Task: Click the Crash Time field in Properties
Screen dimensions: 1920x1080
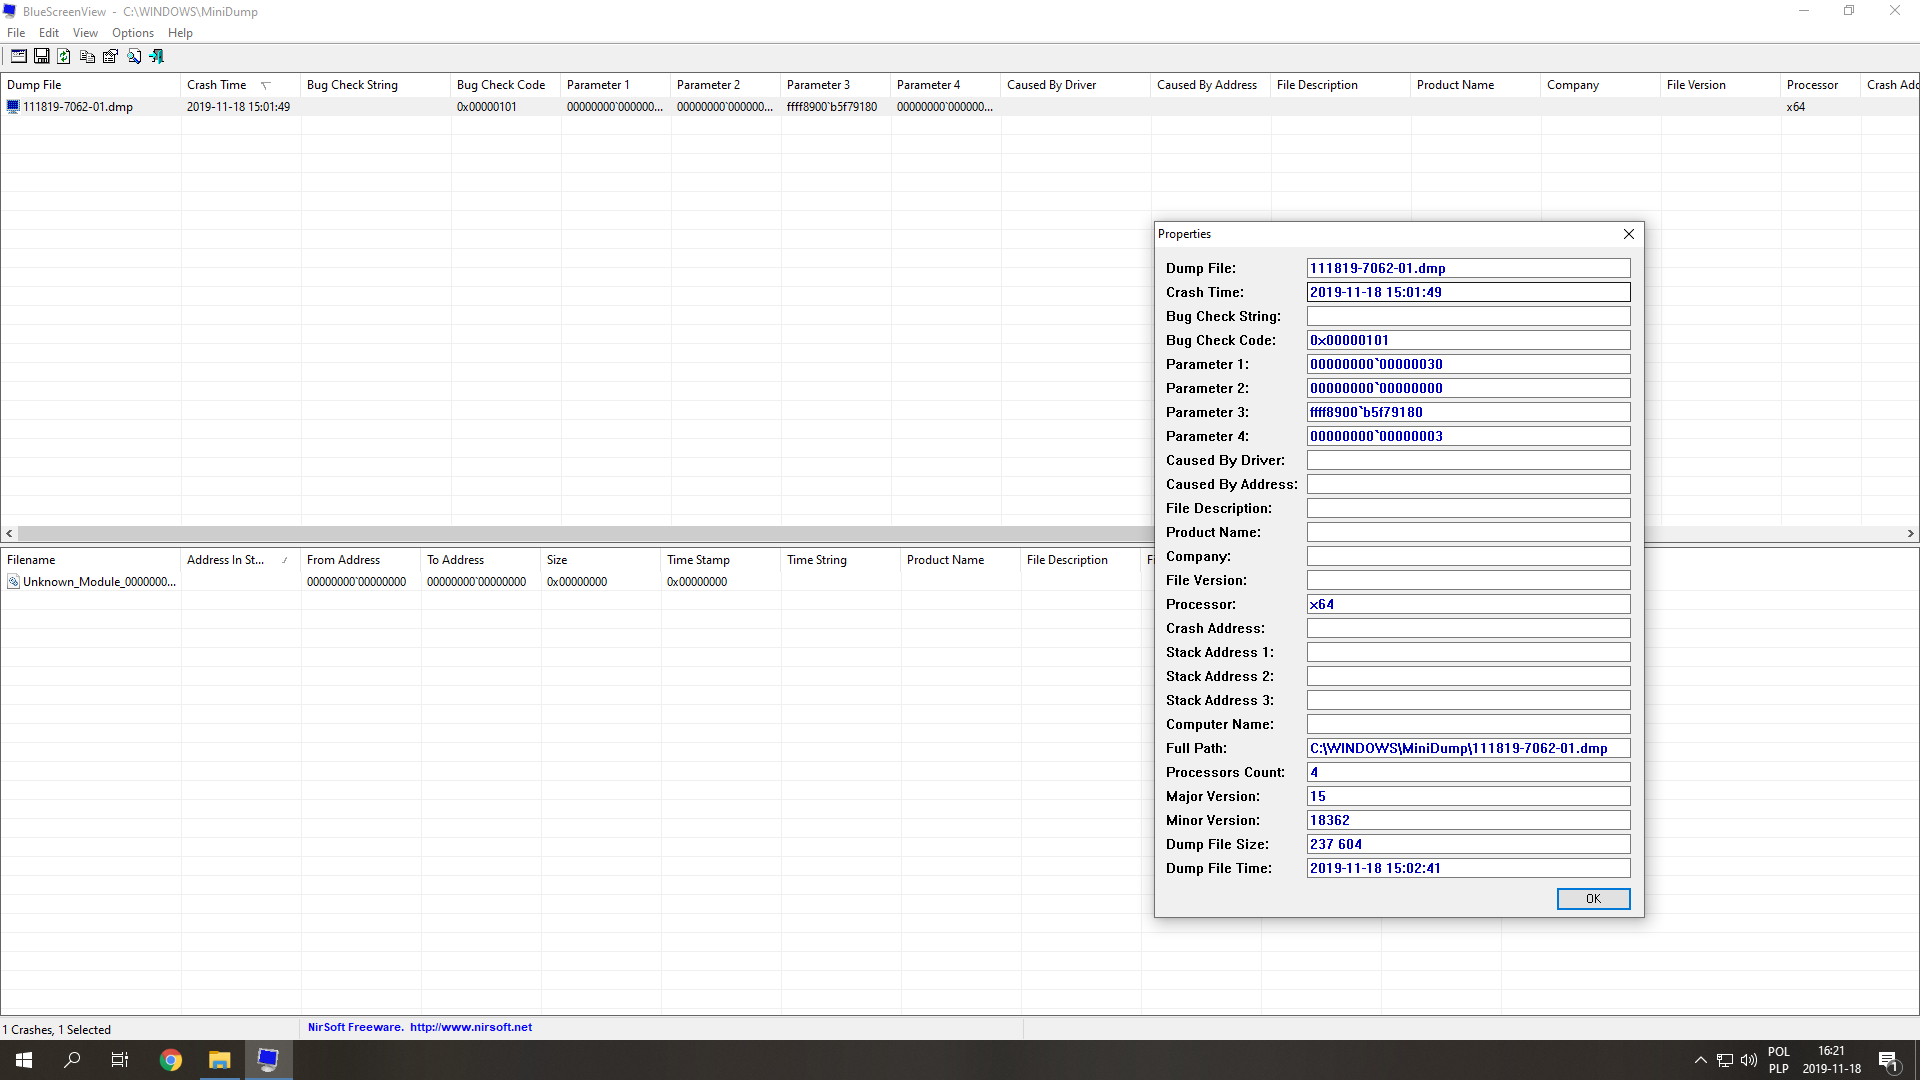Action: 1468,292
